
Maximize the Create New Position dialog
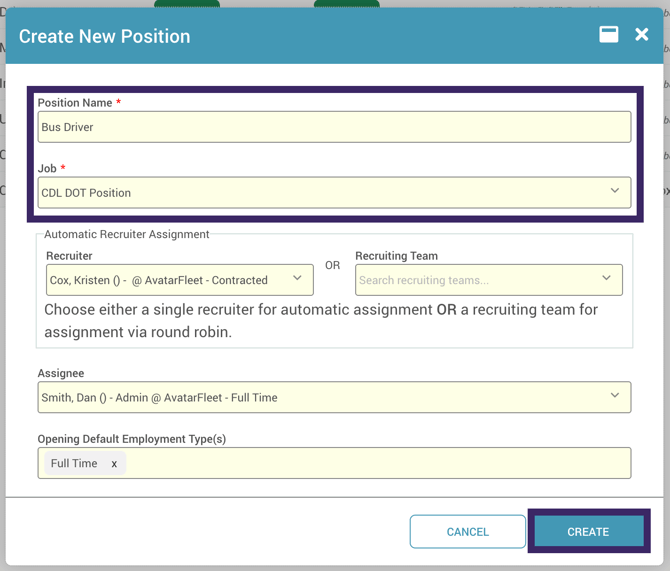[608, 35]
